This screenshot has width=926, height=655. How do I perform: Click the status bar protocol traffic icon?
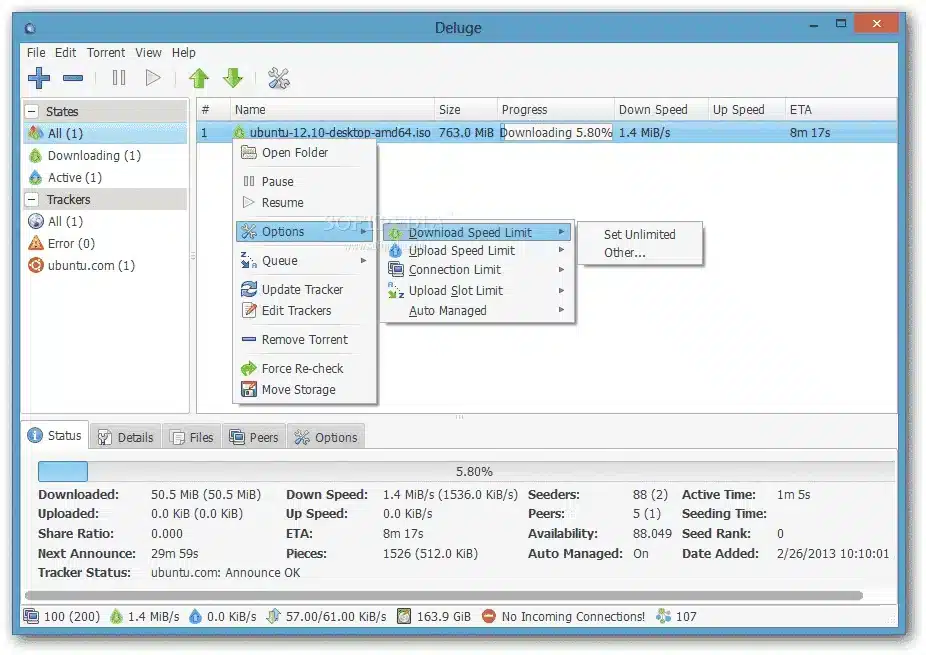[x=273, y=616]
